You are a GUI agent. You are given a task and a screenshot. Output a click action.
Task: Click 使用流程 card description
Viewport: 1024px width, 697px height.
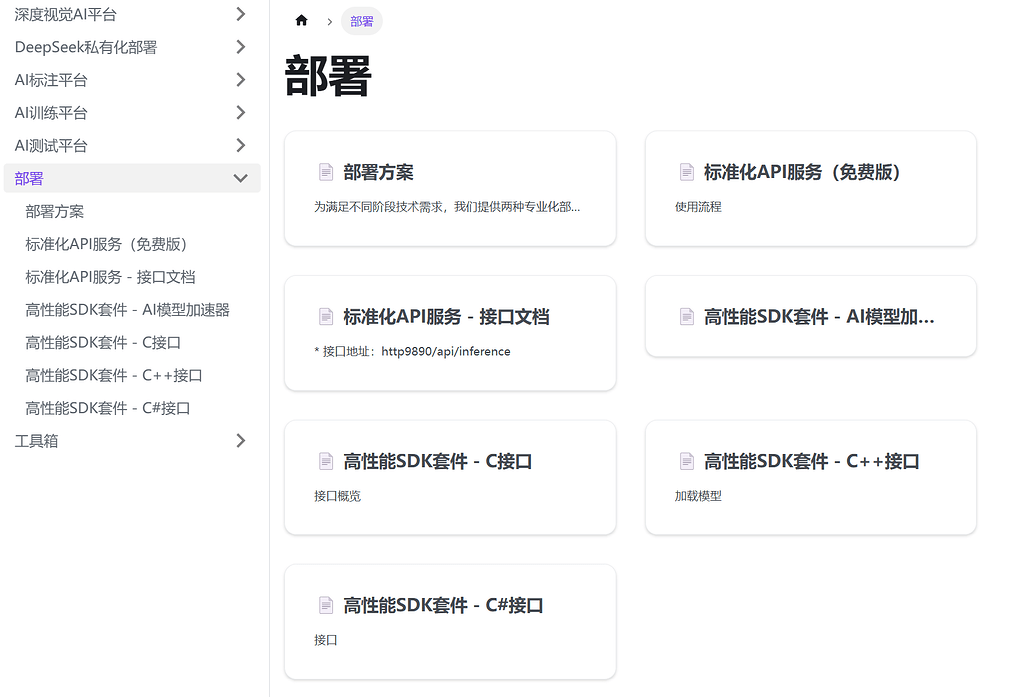click(x=697, y=206)
